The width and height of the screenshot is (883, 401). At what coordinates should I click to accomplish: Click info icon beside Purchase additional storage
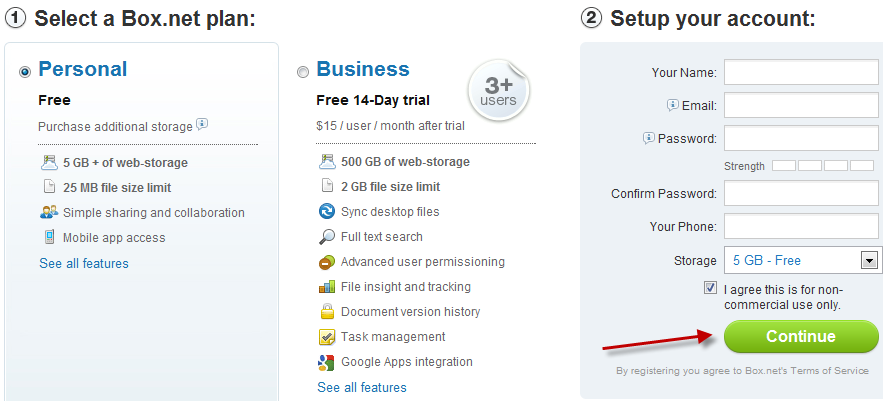[202, 124]
